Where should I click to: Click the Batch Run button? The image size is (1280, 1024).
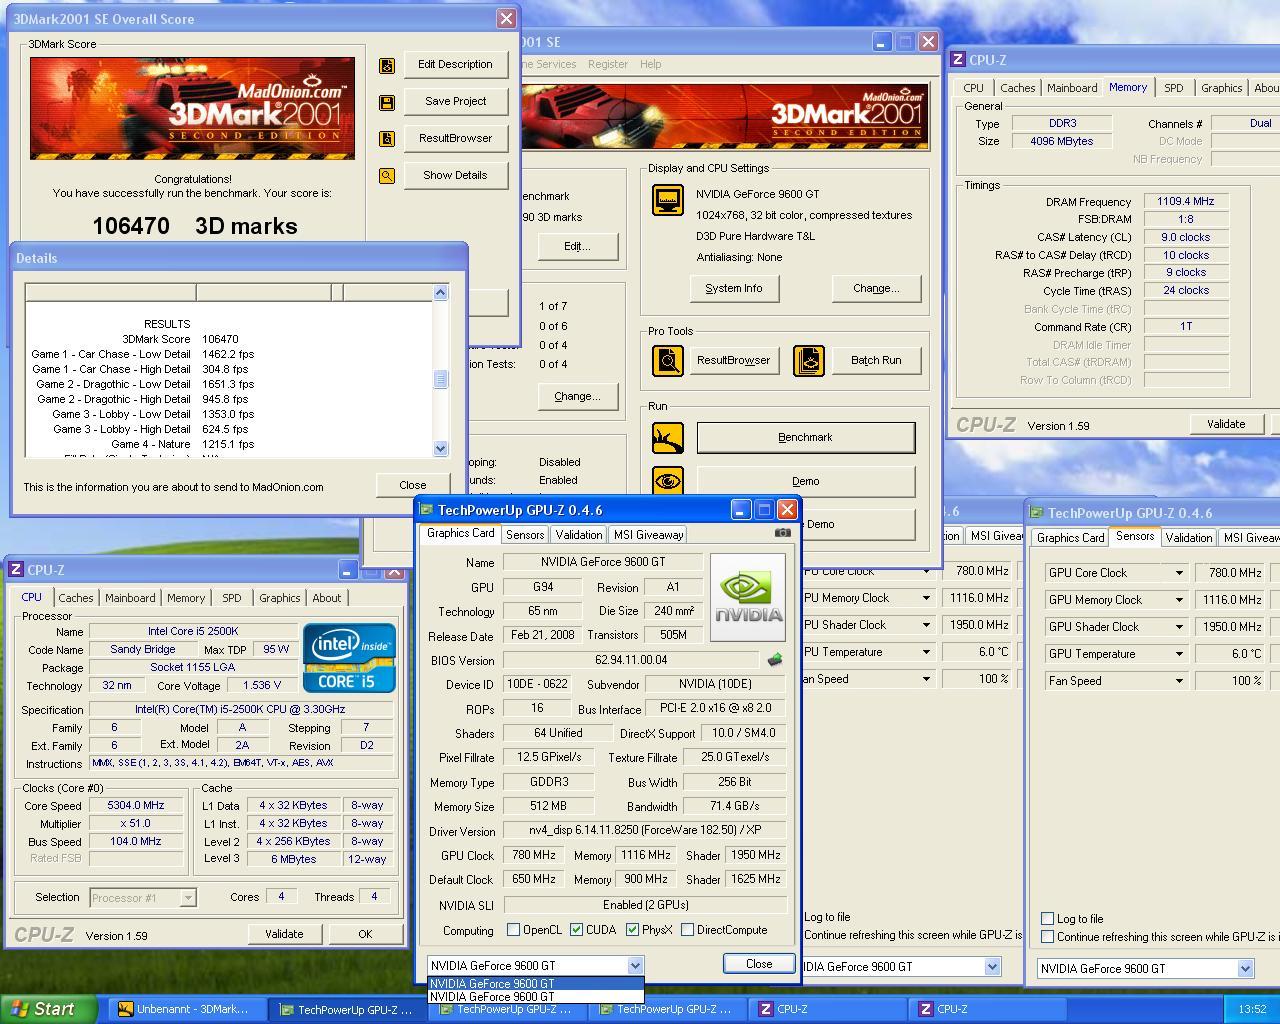coord(876,361)
